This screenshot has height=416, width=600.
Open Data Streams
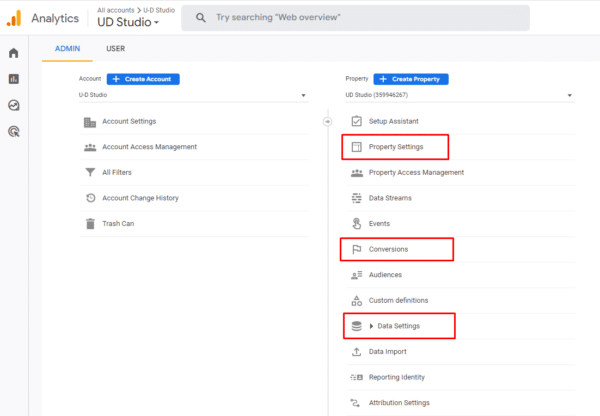[390, 198]
